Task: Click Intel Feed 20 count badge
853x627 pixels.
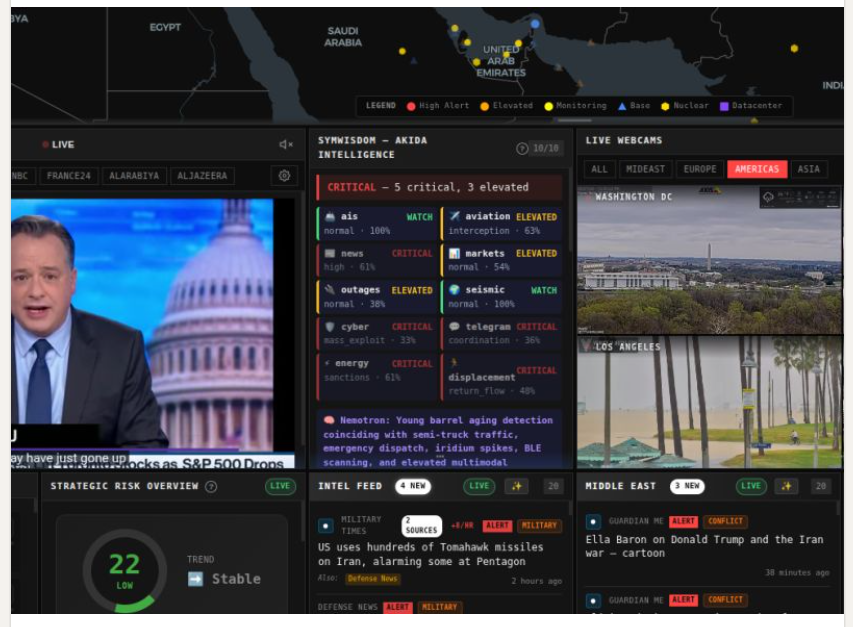Action: click(553, 486)
